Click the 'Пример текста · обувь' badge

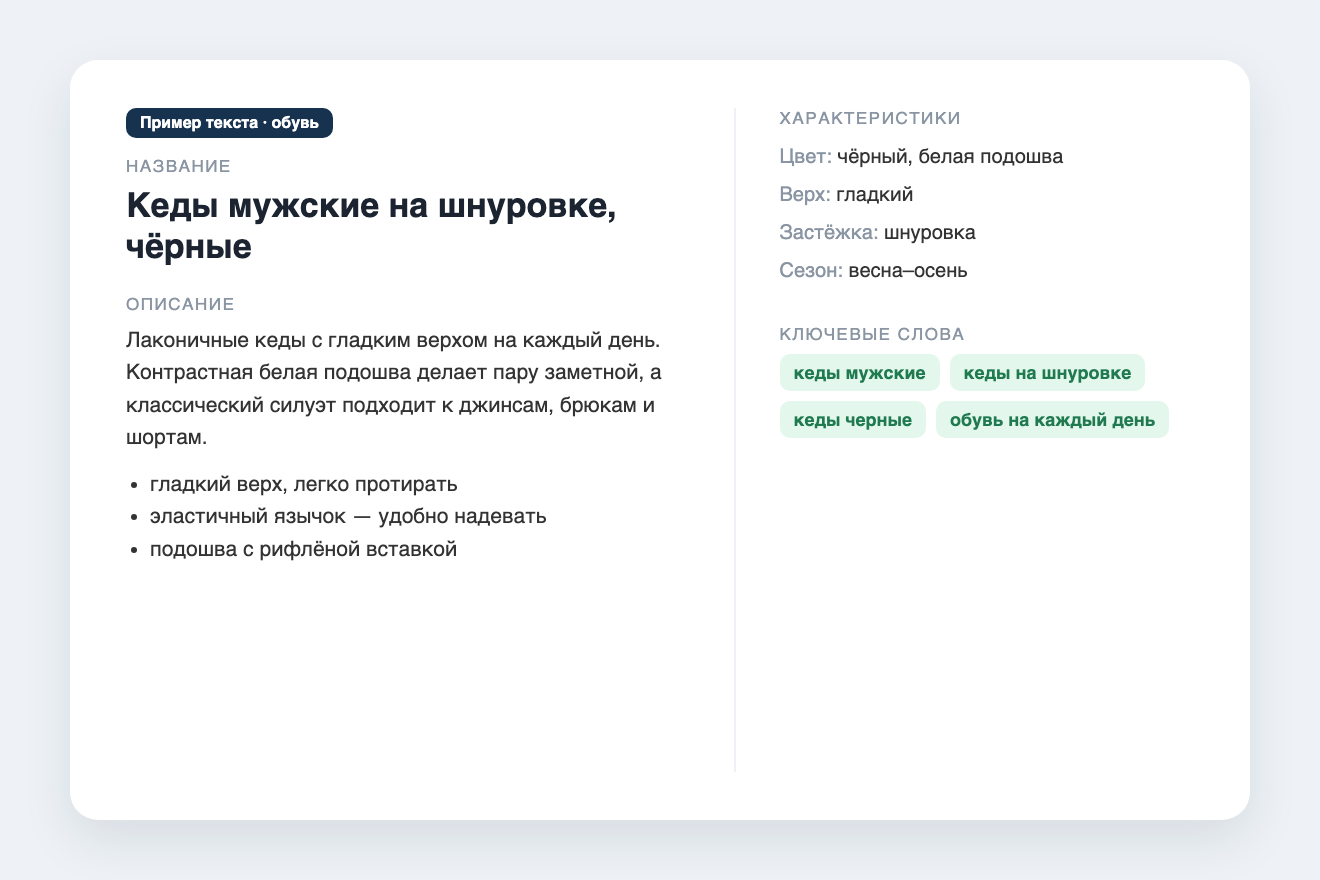[229, 123]
